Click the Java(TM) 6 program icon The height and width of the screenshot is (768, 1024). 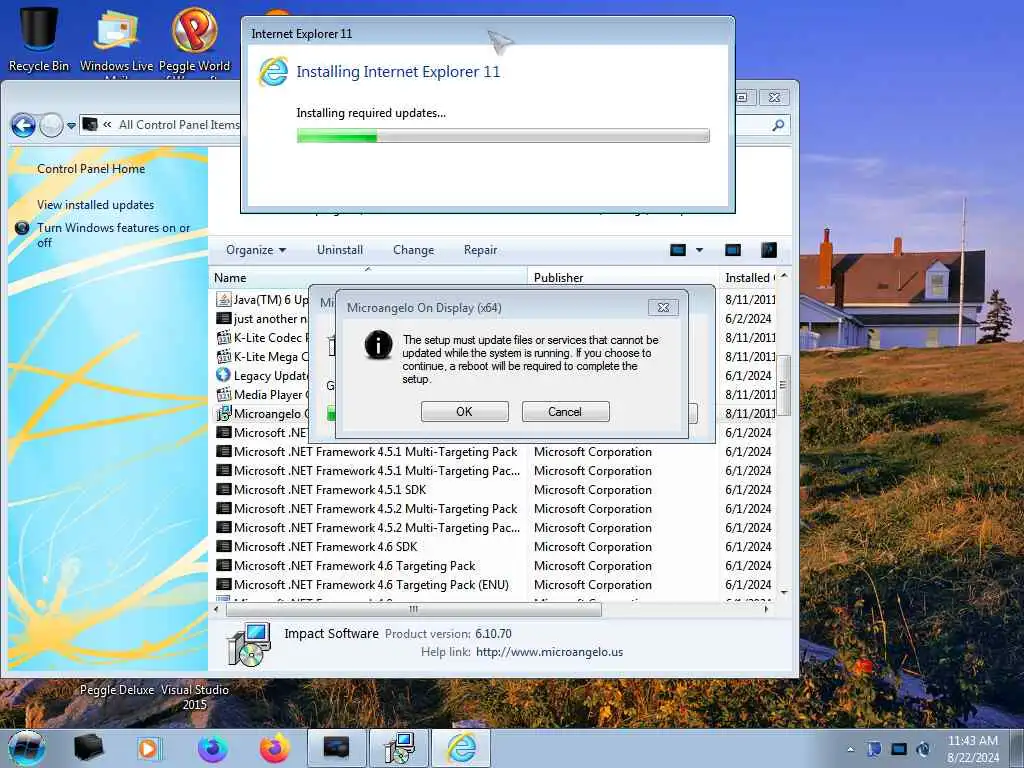pyautogui.click(x=223, y=300)
